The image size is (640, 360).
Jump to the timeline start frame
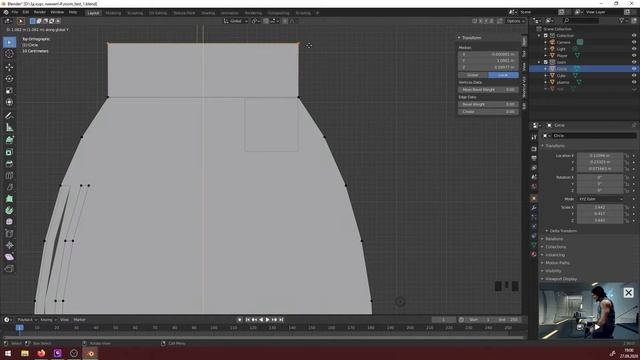(248, 320)
